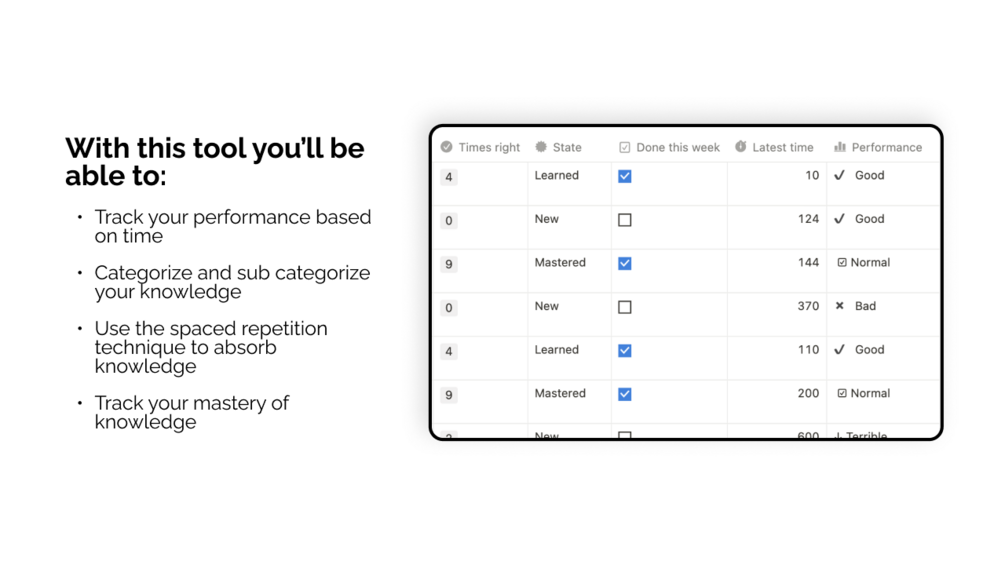1005x565 pixels.
Task: Open the Times right column header menu
Action: click(489, 147)
